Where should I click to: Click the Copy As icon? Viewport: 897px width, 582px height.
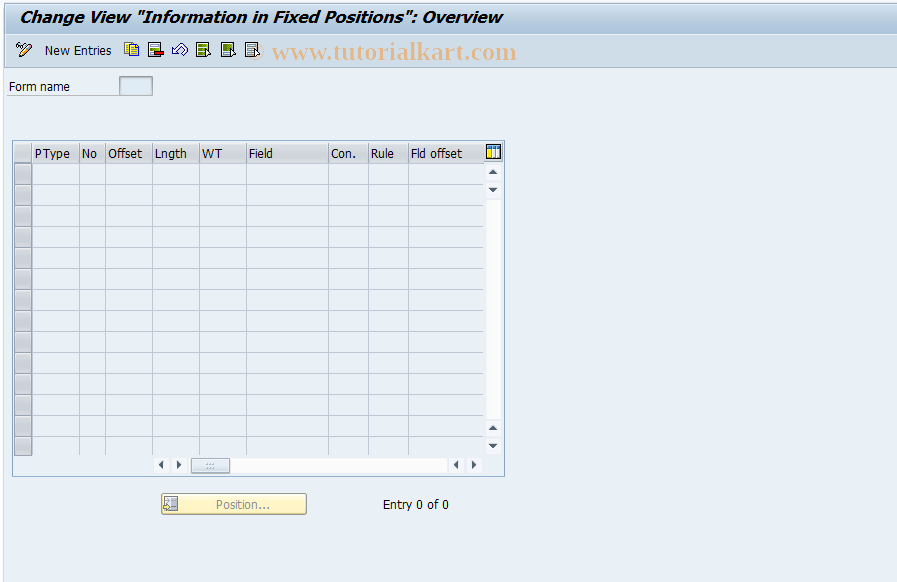point(132,50)
